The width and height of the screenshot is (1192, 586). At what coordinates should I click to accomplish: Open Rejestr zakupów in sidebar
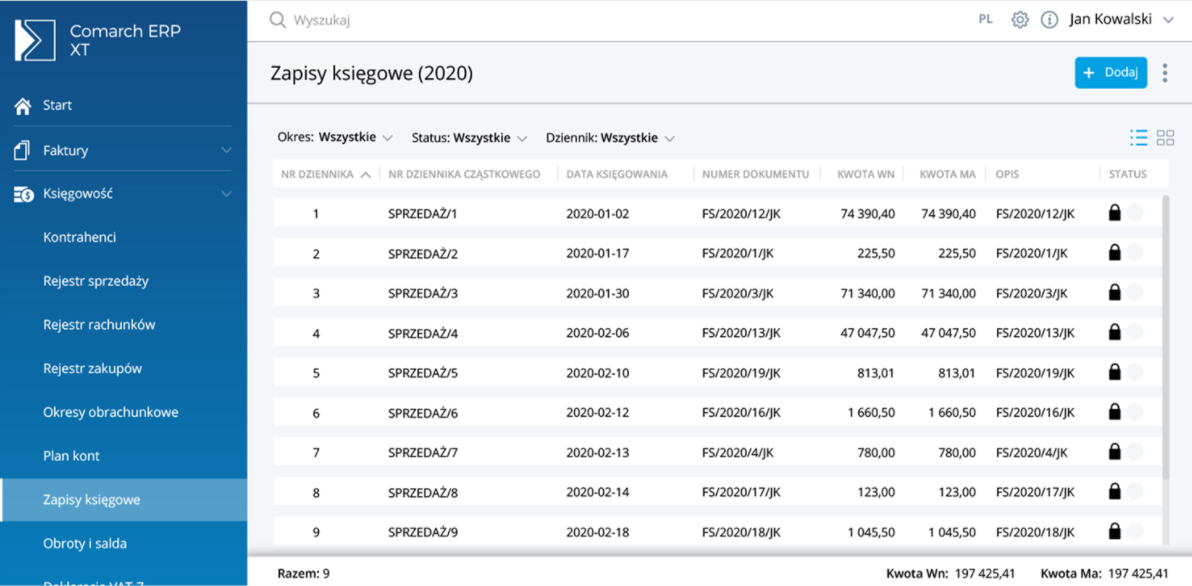(93, 369)
